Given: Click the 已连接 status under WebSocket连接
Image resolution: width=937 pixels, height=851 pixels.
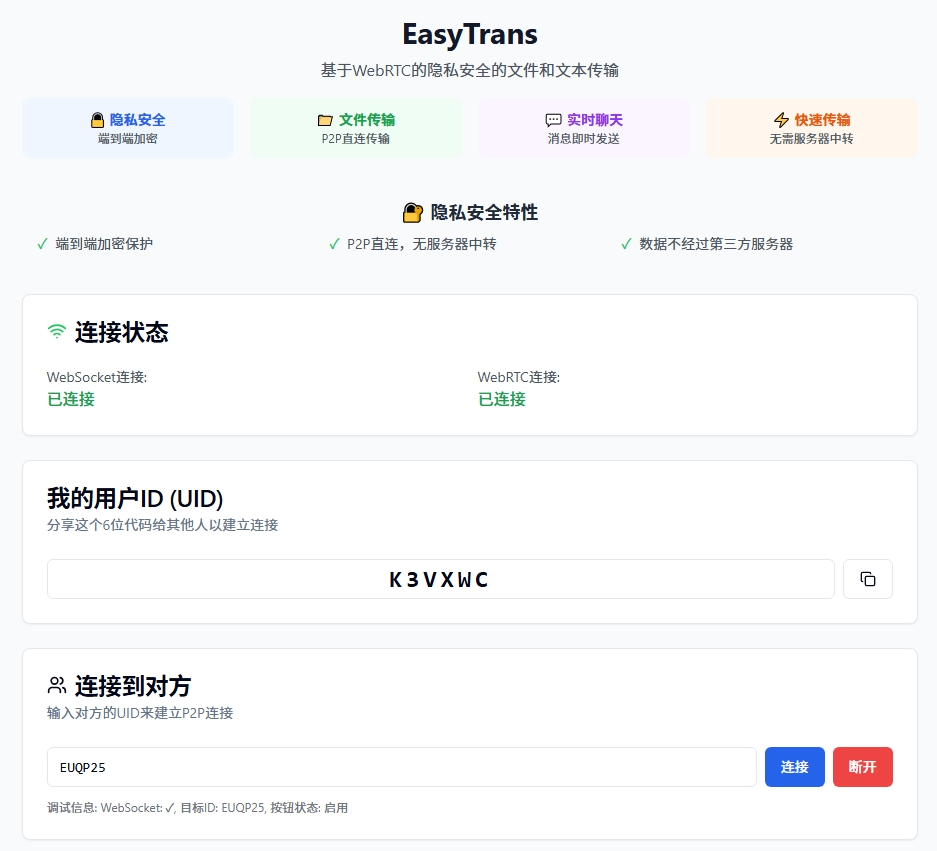Looking at the screenshot, I should coord(71,399).
